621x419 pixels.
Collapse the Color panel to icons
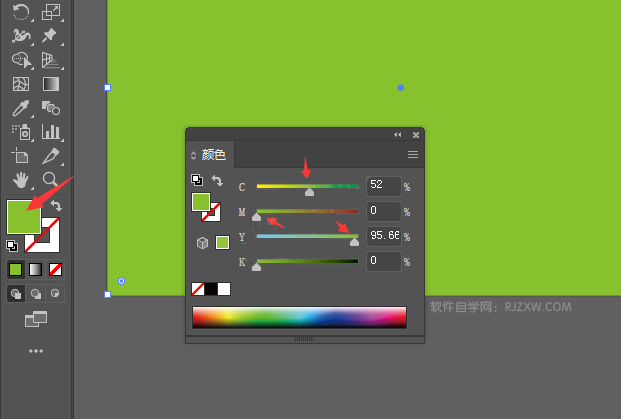[x=398, y=135]
